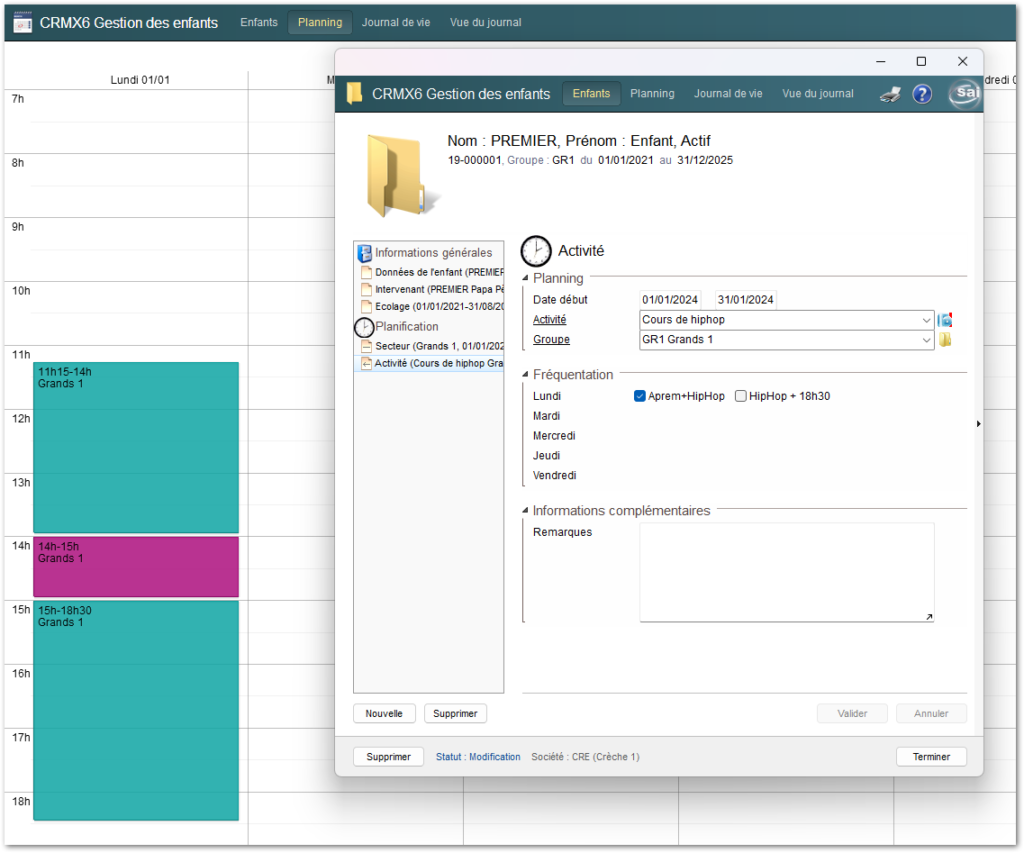Click the Lundi 01/01 column header
The height and width of the screenshot is (853, 1024).
pos(140,80)
